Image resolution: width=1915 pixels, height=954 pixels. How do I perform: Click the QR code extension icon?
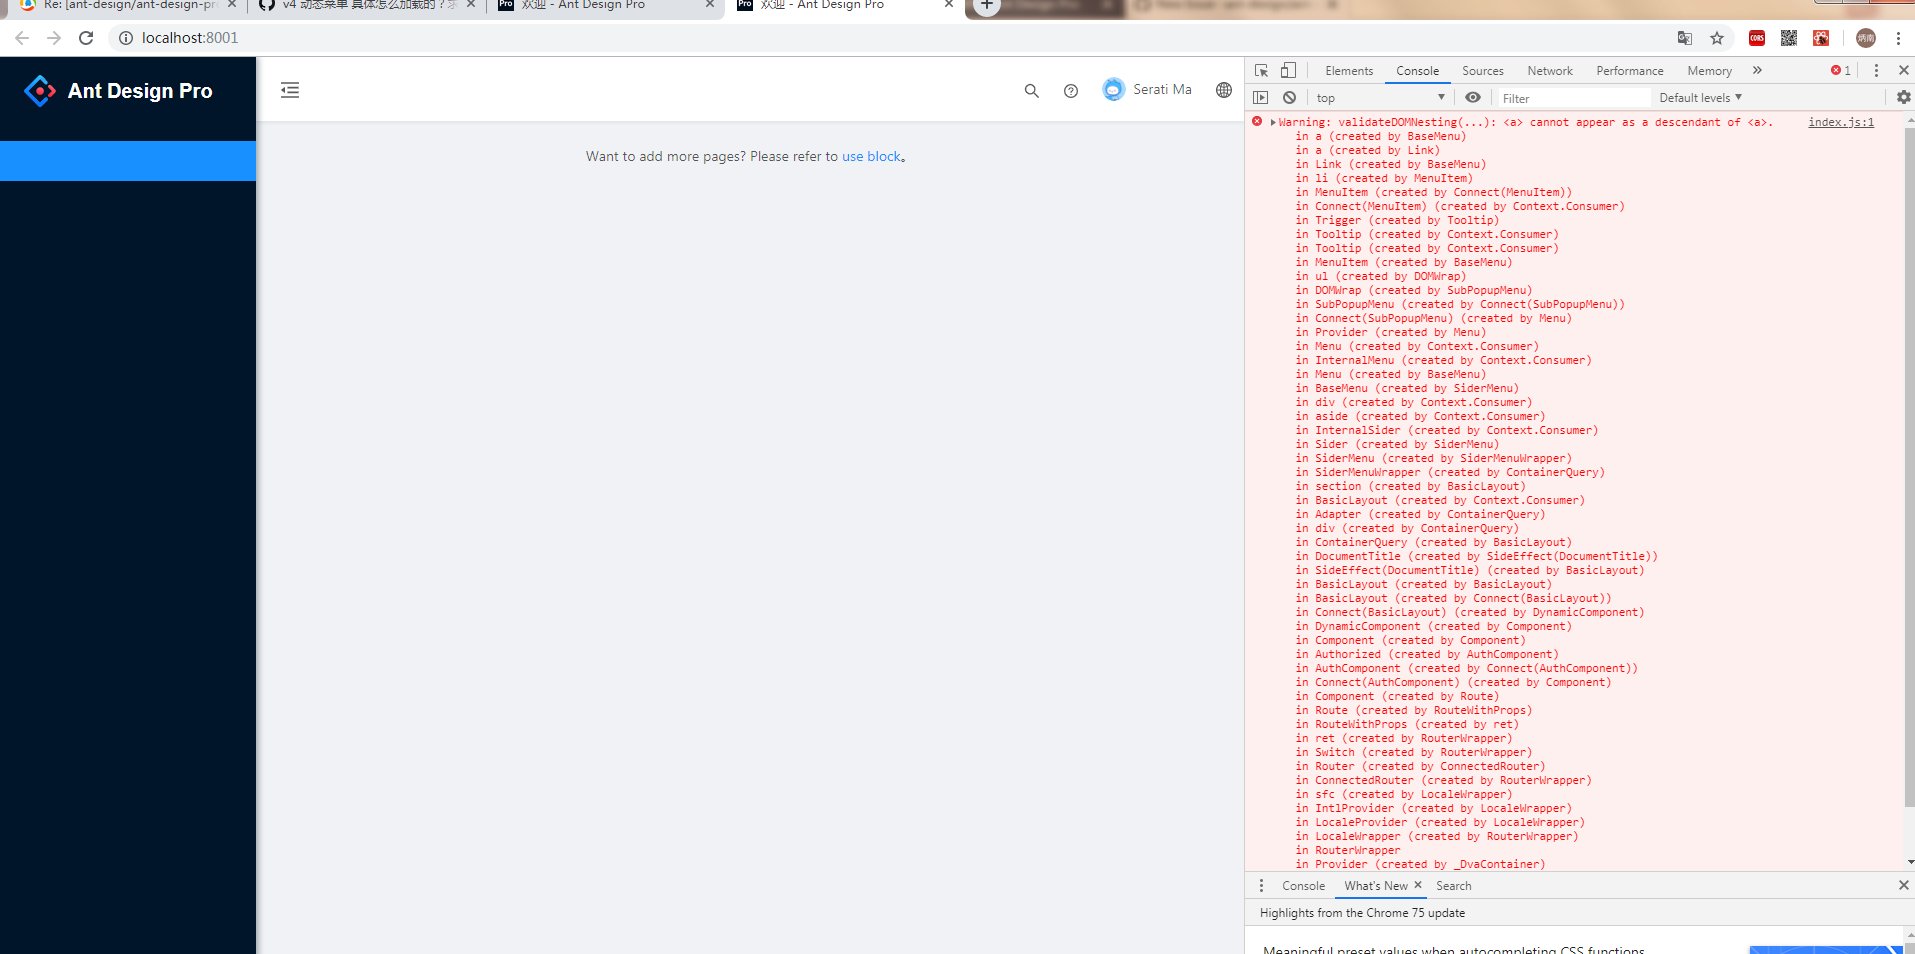click(x=1789, y=38)
